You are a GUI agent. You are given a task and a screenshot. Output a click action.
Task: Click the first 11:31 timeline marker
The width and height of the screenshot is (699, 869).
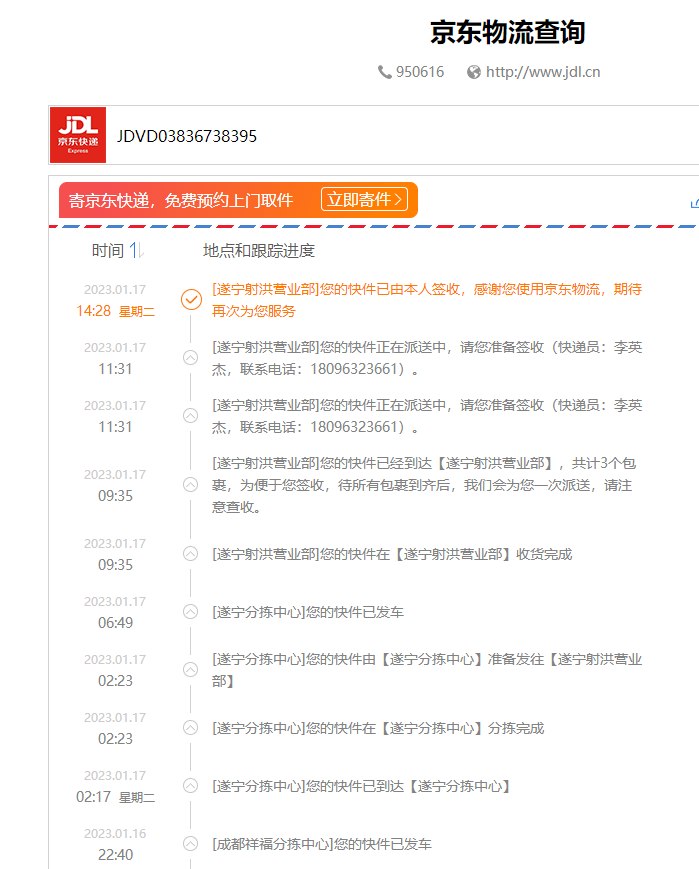point(191,357)
